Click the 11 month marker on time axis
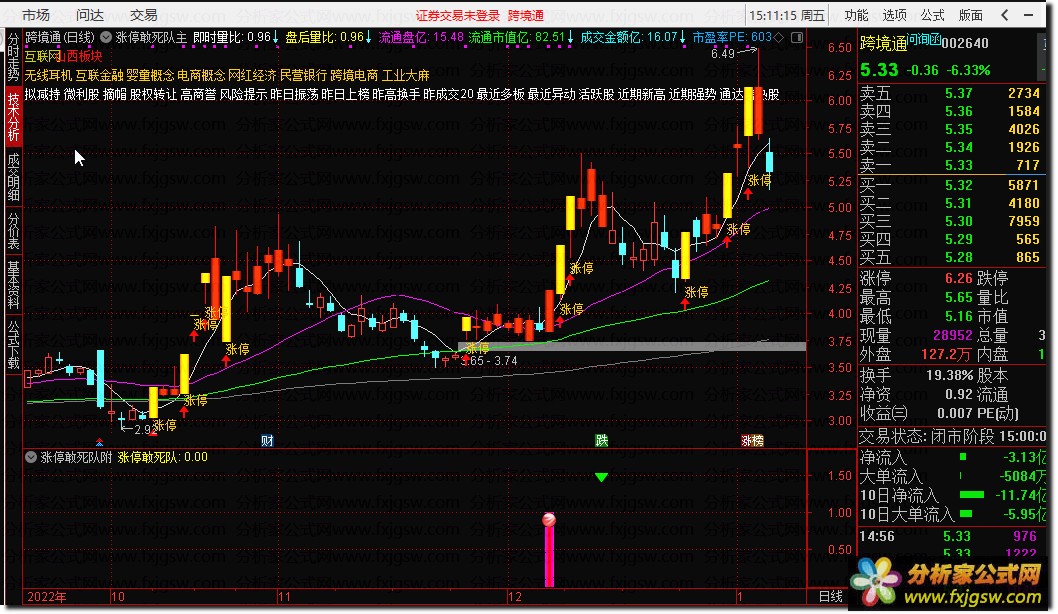Screen dimensions: 1058x614 coord(284,596)
